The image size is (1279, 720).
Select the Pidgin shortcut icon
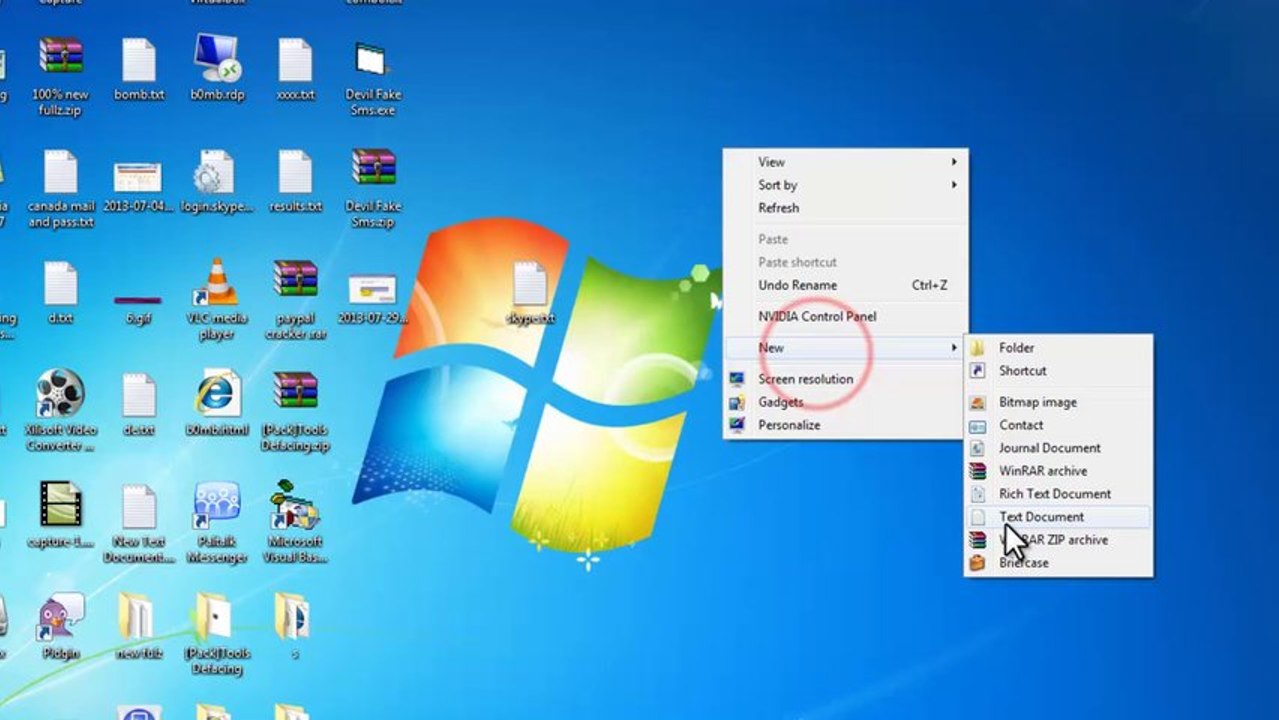click(x=60, y=618)
